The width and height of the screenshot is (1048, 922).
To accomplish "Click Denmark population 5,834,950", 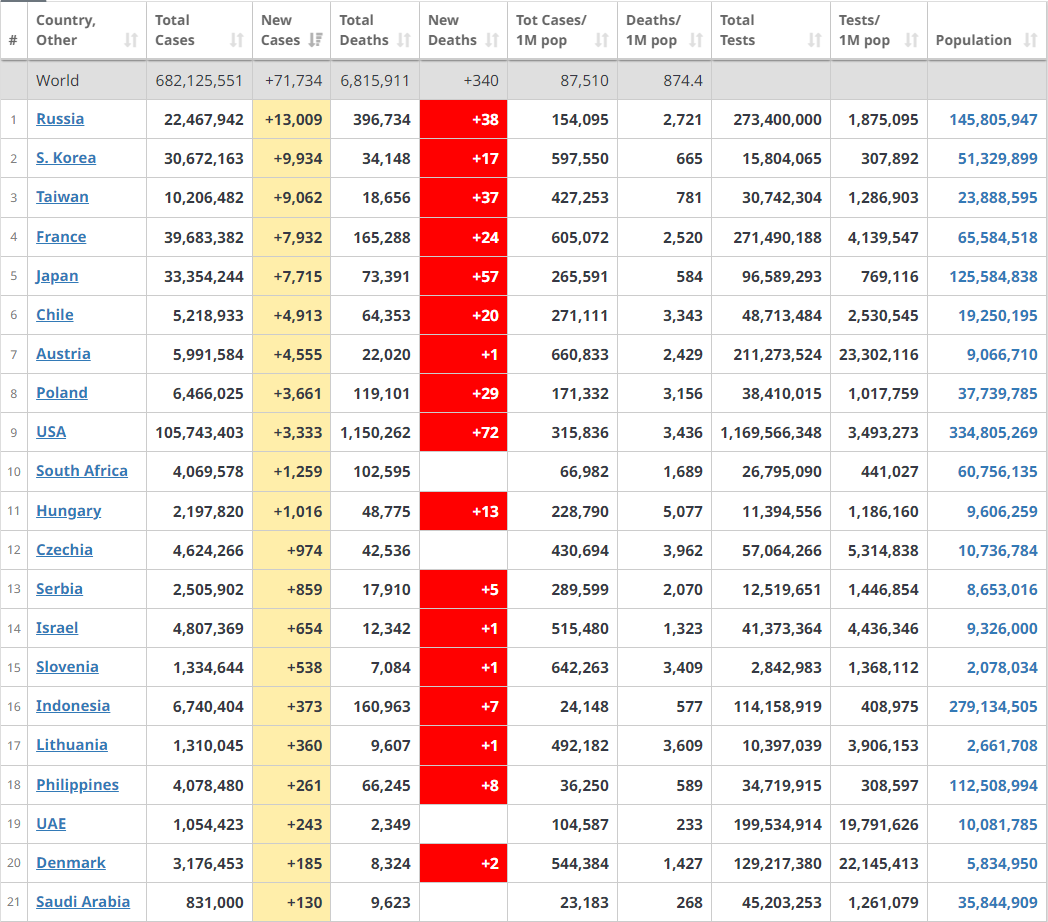I will (x=1002, y=864).
